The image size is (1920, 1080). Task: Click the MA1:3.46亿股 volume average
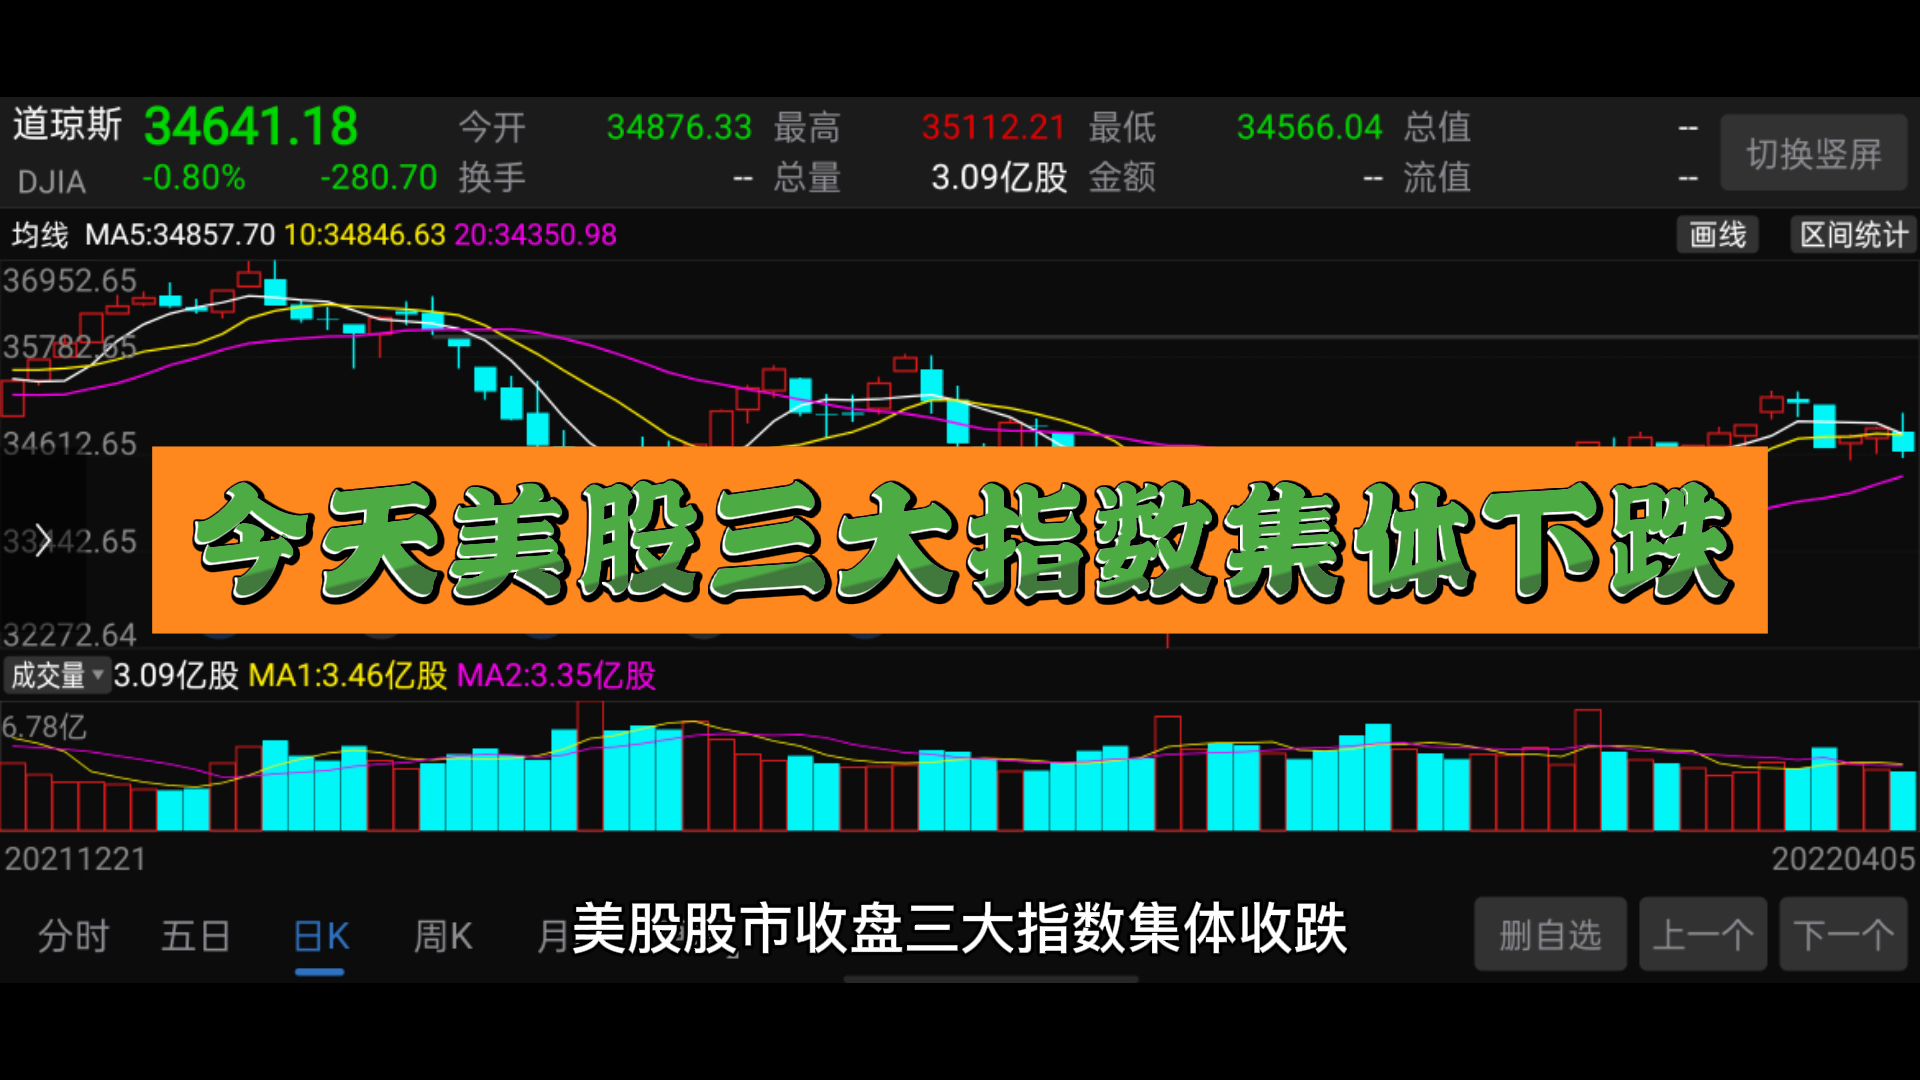347,676
